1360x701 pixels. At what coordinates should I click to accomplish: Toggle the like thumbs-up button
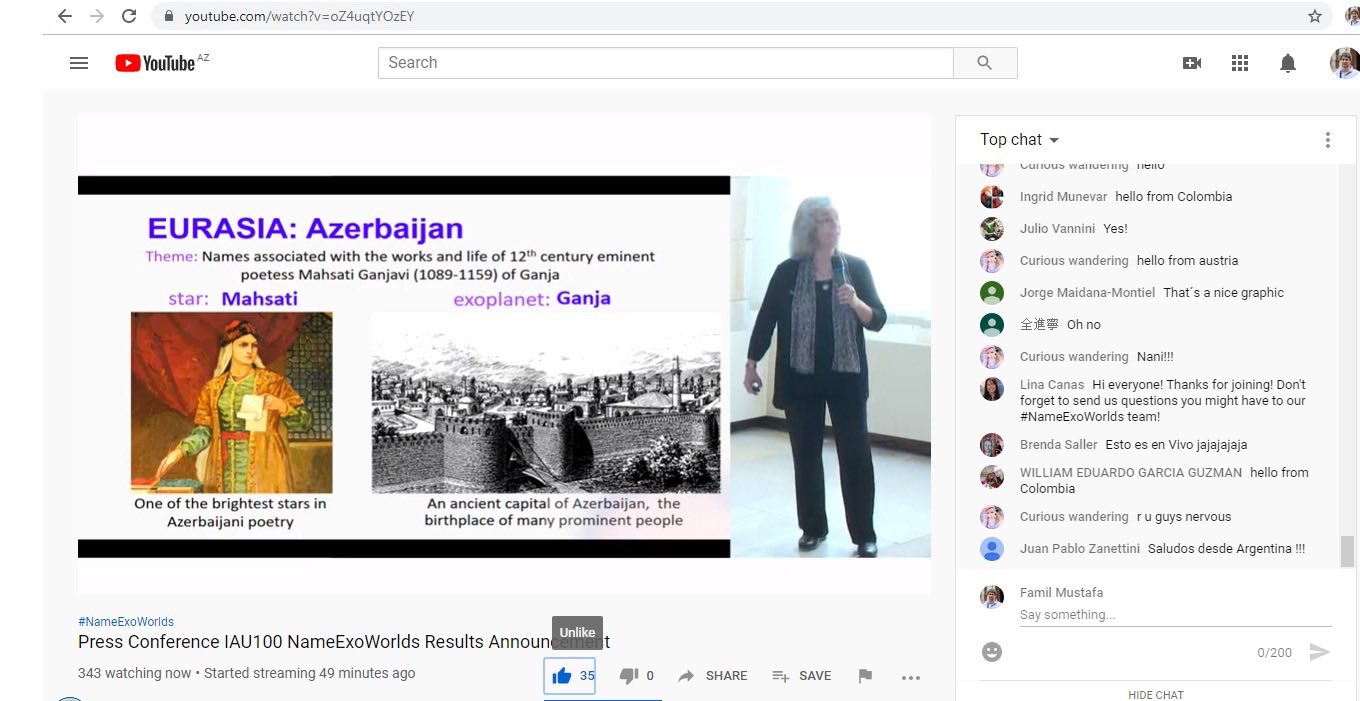click(562, 676)
